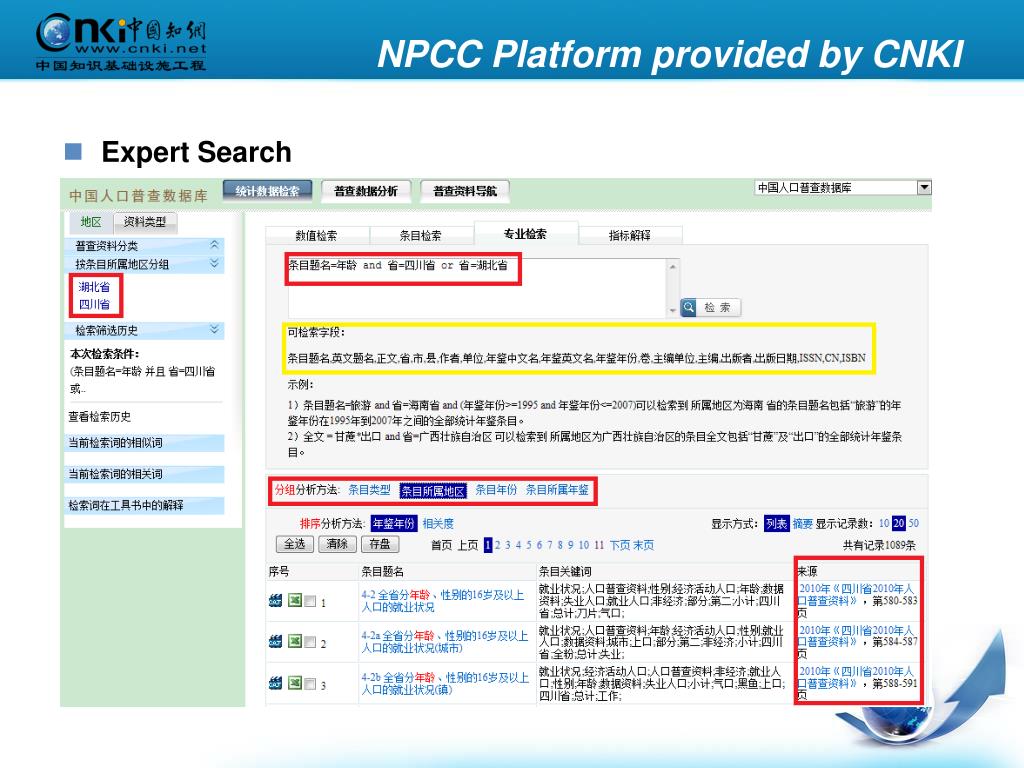Go to 下页 next page
This screenshot has height=768, width=1024.
click(620, 545)
